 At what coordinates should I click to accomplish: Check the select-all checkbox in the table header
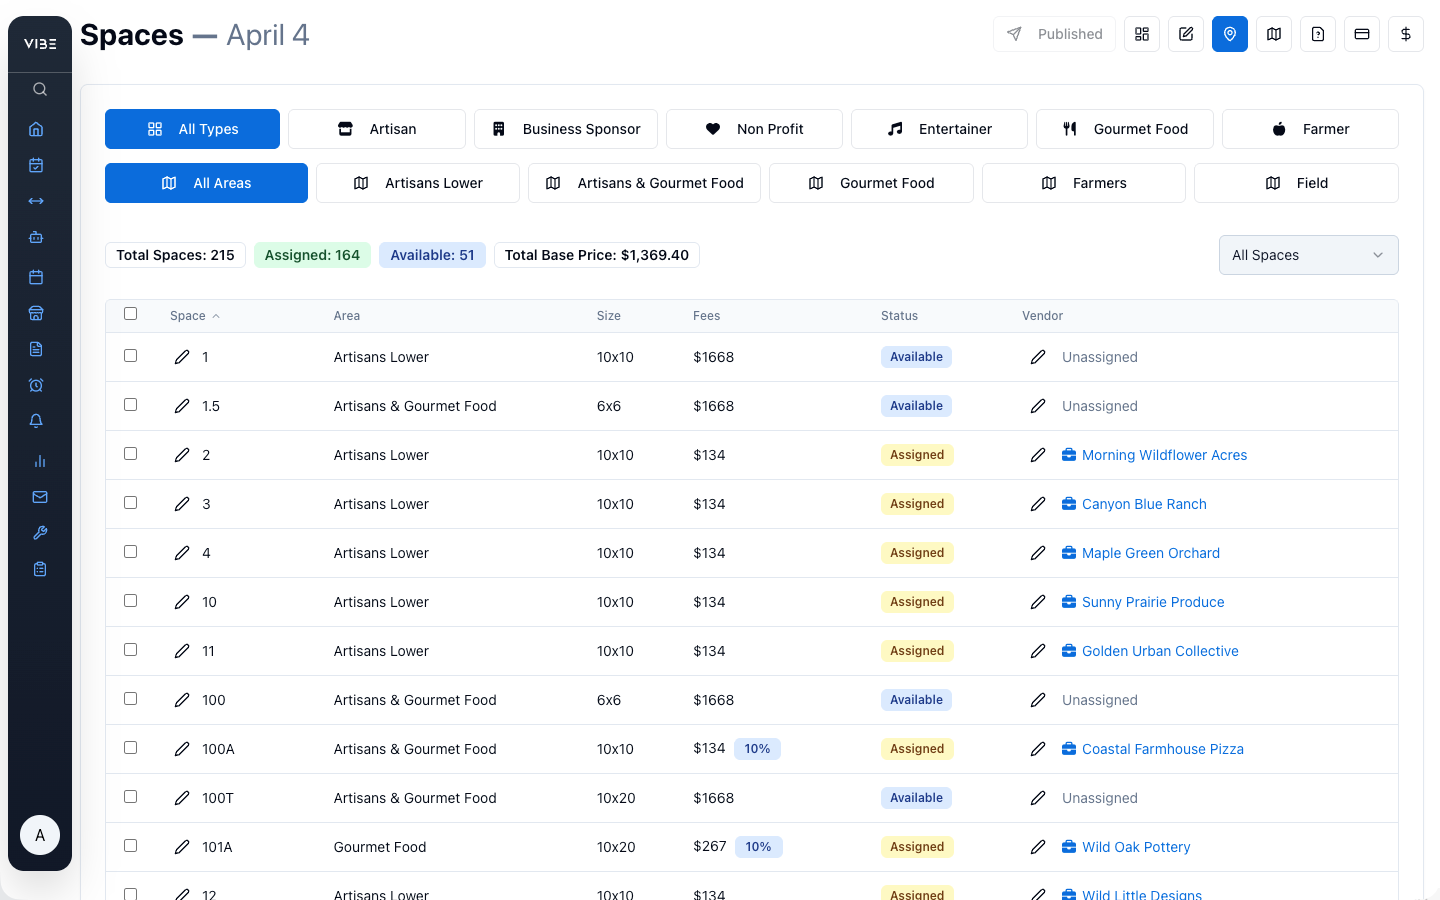(x=130, y=313)
